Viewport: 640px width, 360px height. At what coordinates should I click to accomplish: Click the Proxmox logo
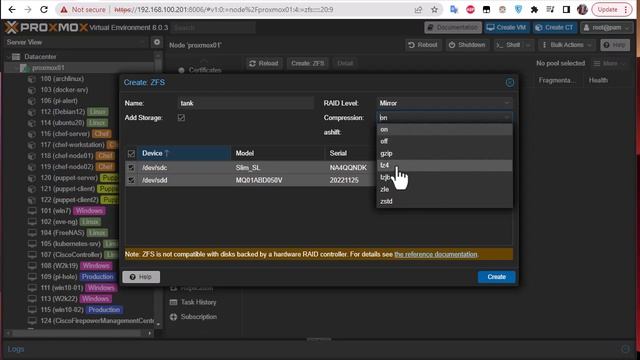(46, 27)
